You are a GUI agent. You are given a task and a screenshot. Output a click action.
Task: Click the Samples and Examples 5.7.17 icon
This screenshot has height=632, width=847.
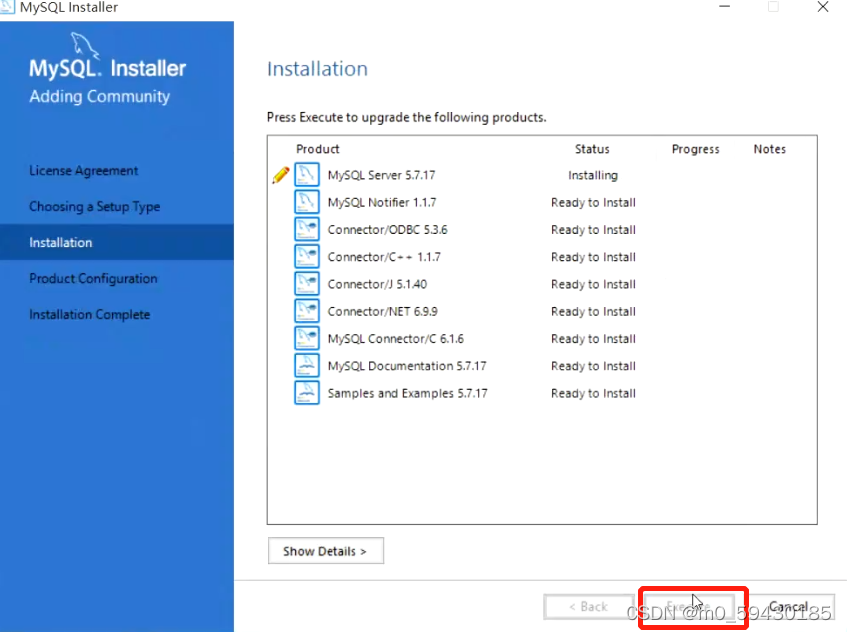(x=307, y=393)
